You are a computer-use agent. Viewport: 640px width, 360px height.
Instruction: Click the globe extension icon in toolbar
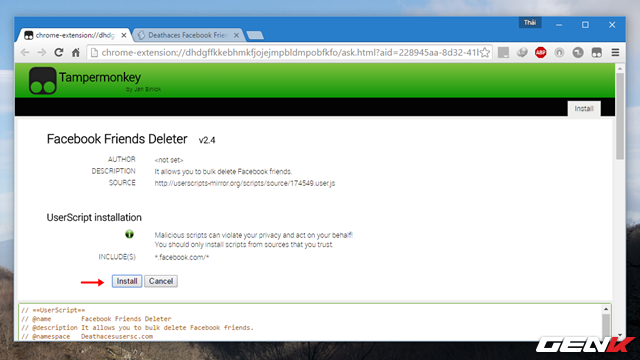pyautogui.click(x=522, y=52)
